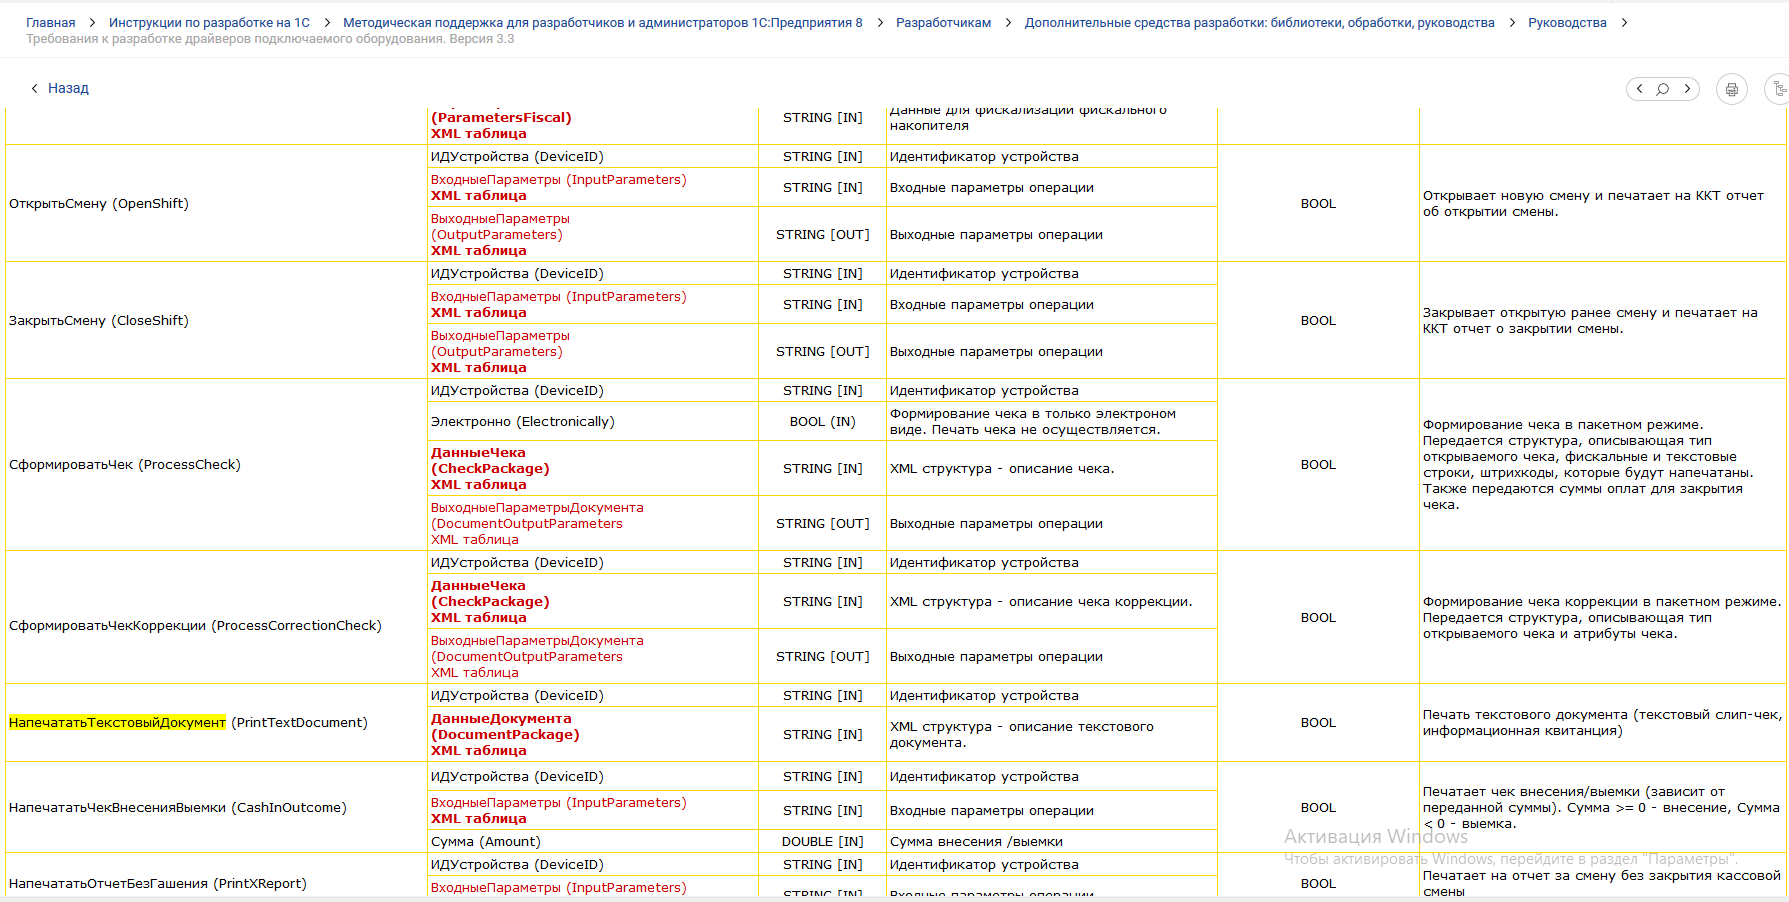Open Разработчикам breadcrumb
This screenshot has height=902, width=1789.
click(943, 22)
